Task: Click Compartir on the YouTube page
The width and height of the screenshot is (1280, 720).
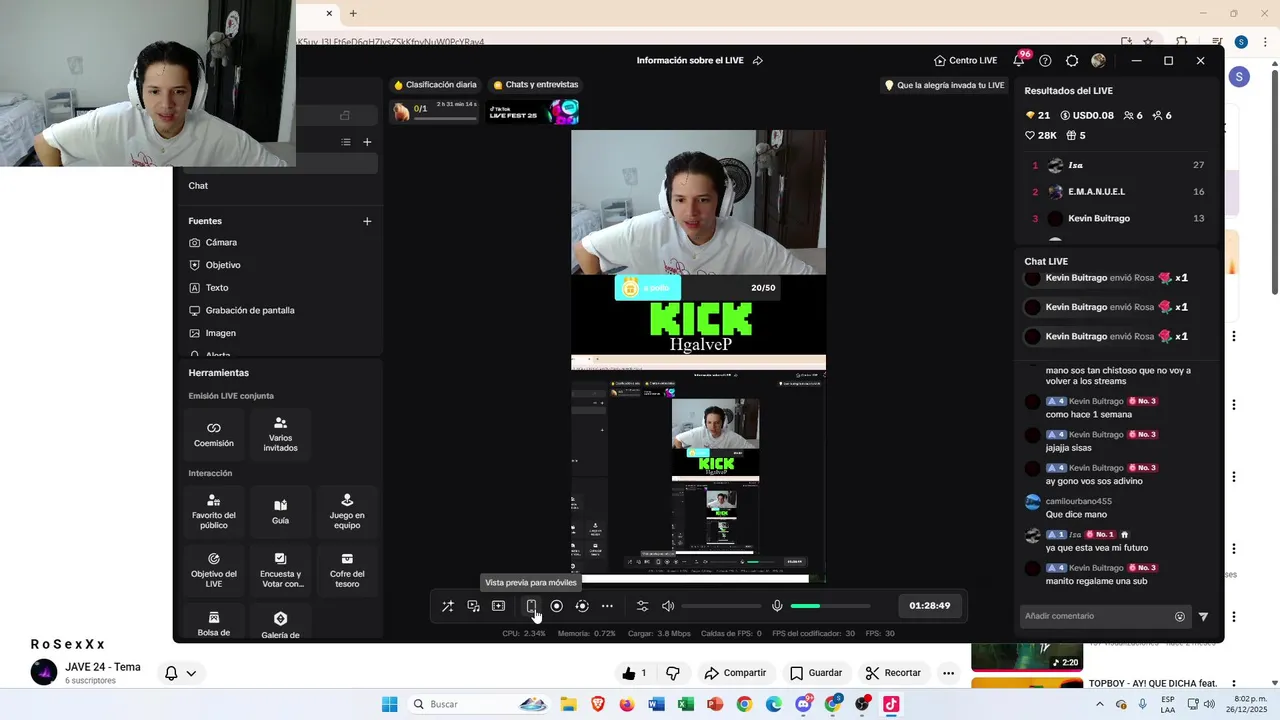Action: click(x=735, y=673)
